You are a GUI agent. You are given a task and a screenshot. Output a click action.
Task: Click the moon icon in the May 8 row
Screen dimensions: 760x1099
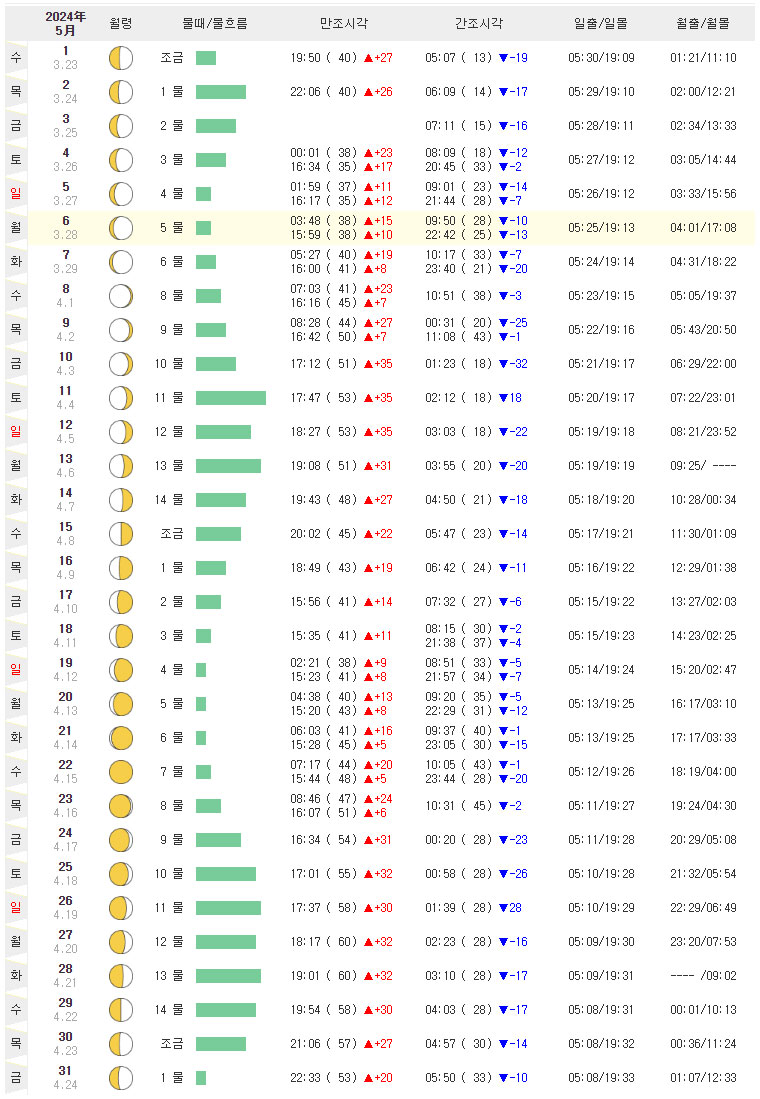point(121,296)
